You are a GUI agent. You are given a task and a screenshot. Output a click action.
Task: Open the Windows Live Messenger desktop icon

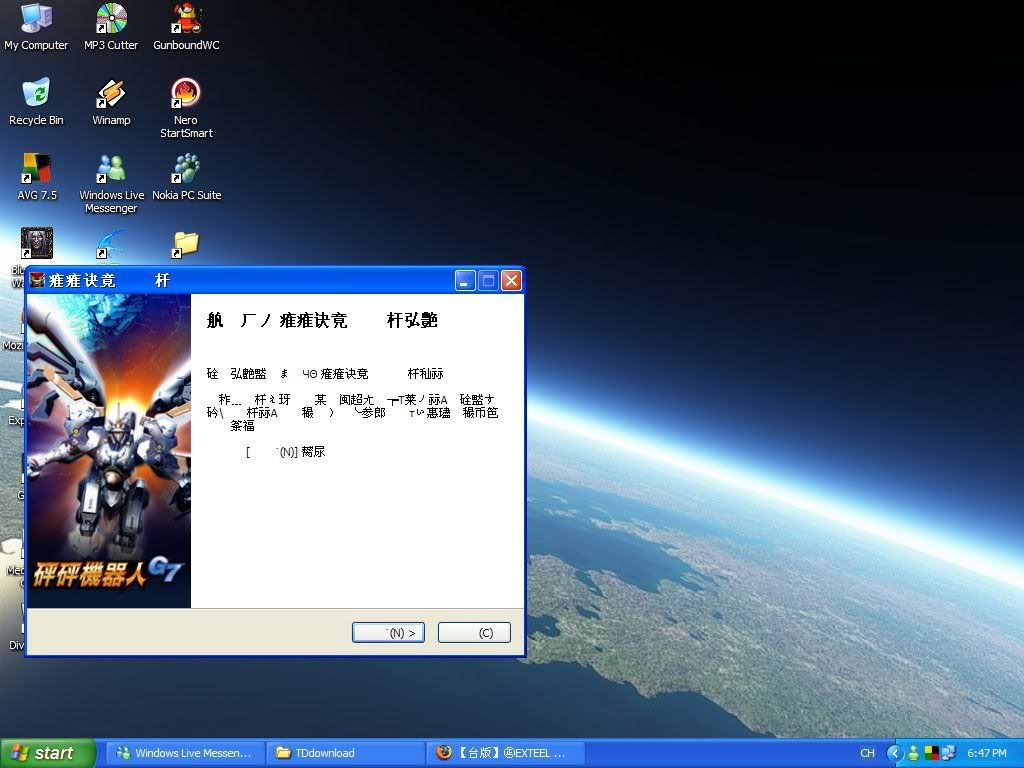point(111,170)
